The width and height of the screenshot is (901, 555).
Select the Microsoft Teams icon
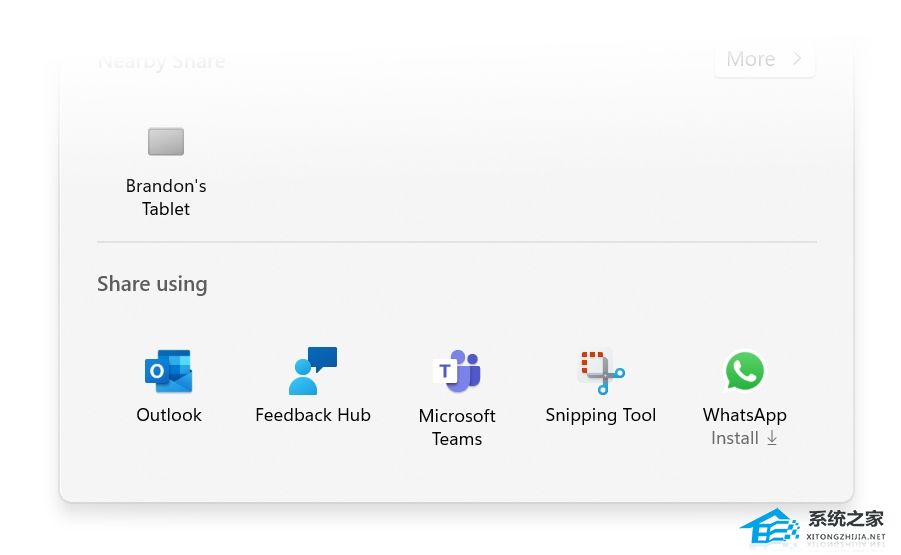click(457, 371)
